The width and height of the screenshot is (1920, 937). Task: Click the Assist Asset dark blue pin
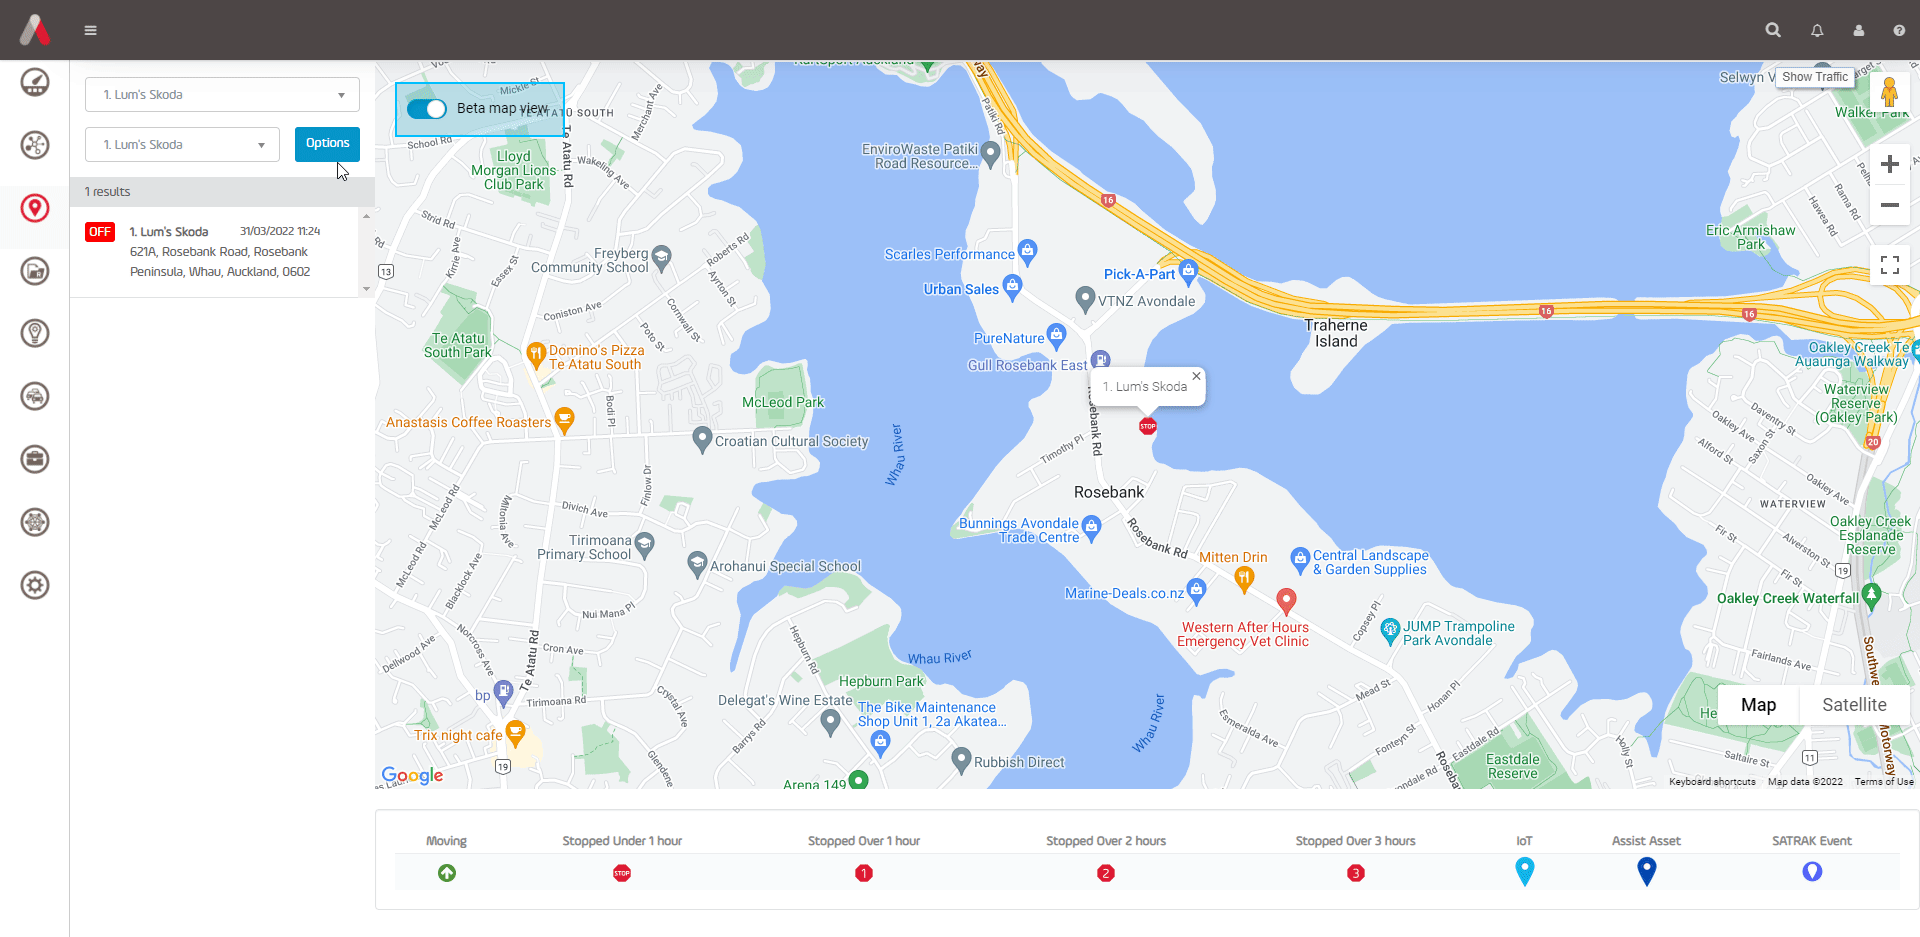click(x=1647, y=872)
